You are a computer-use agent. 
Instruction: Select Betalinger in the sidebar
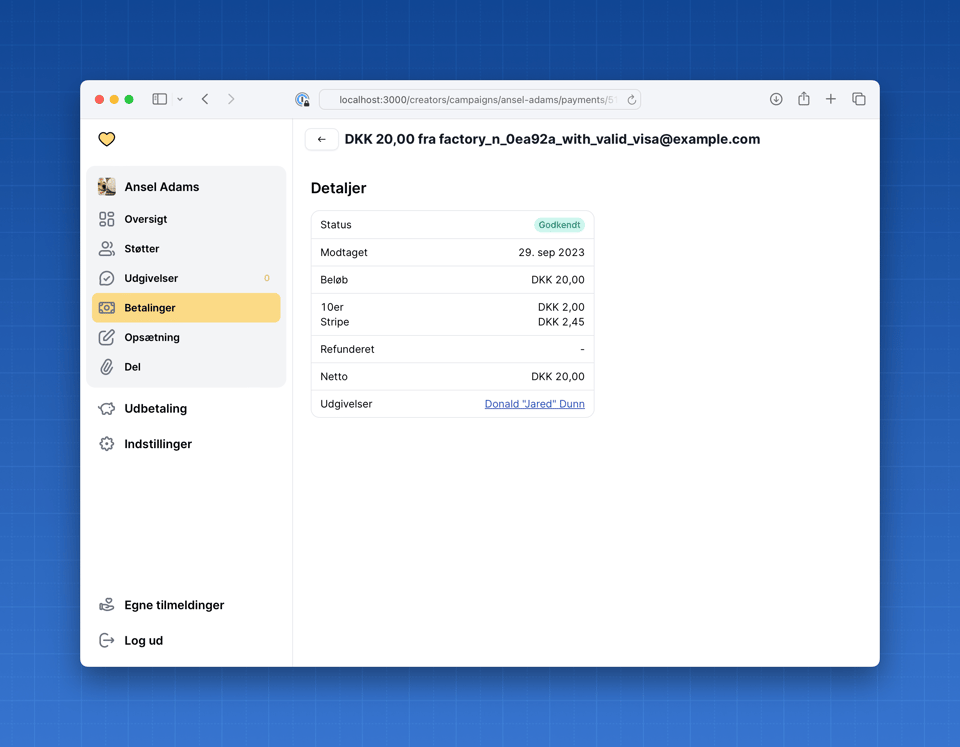pos(186,307)
